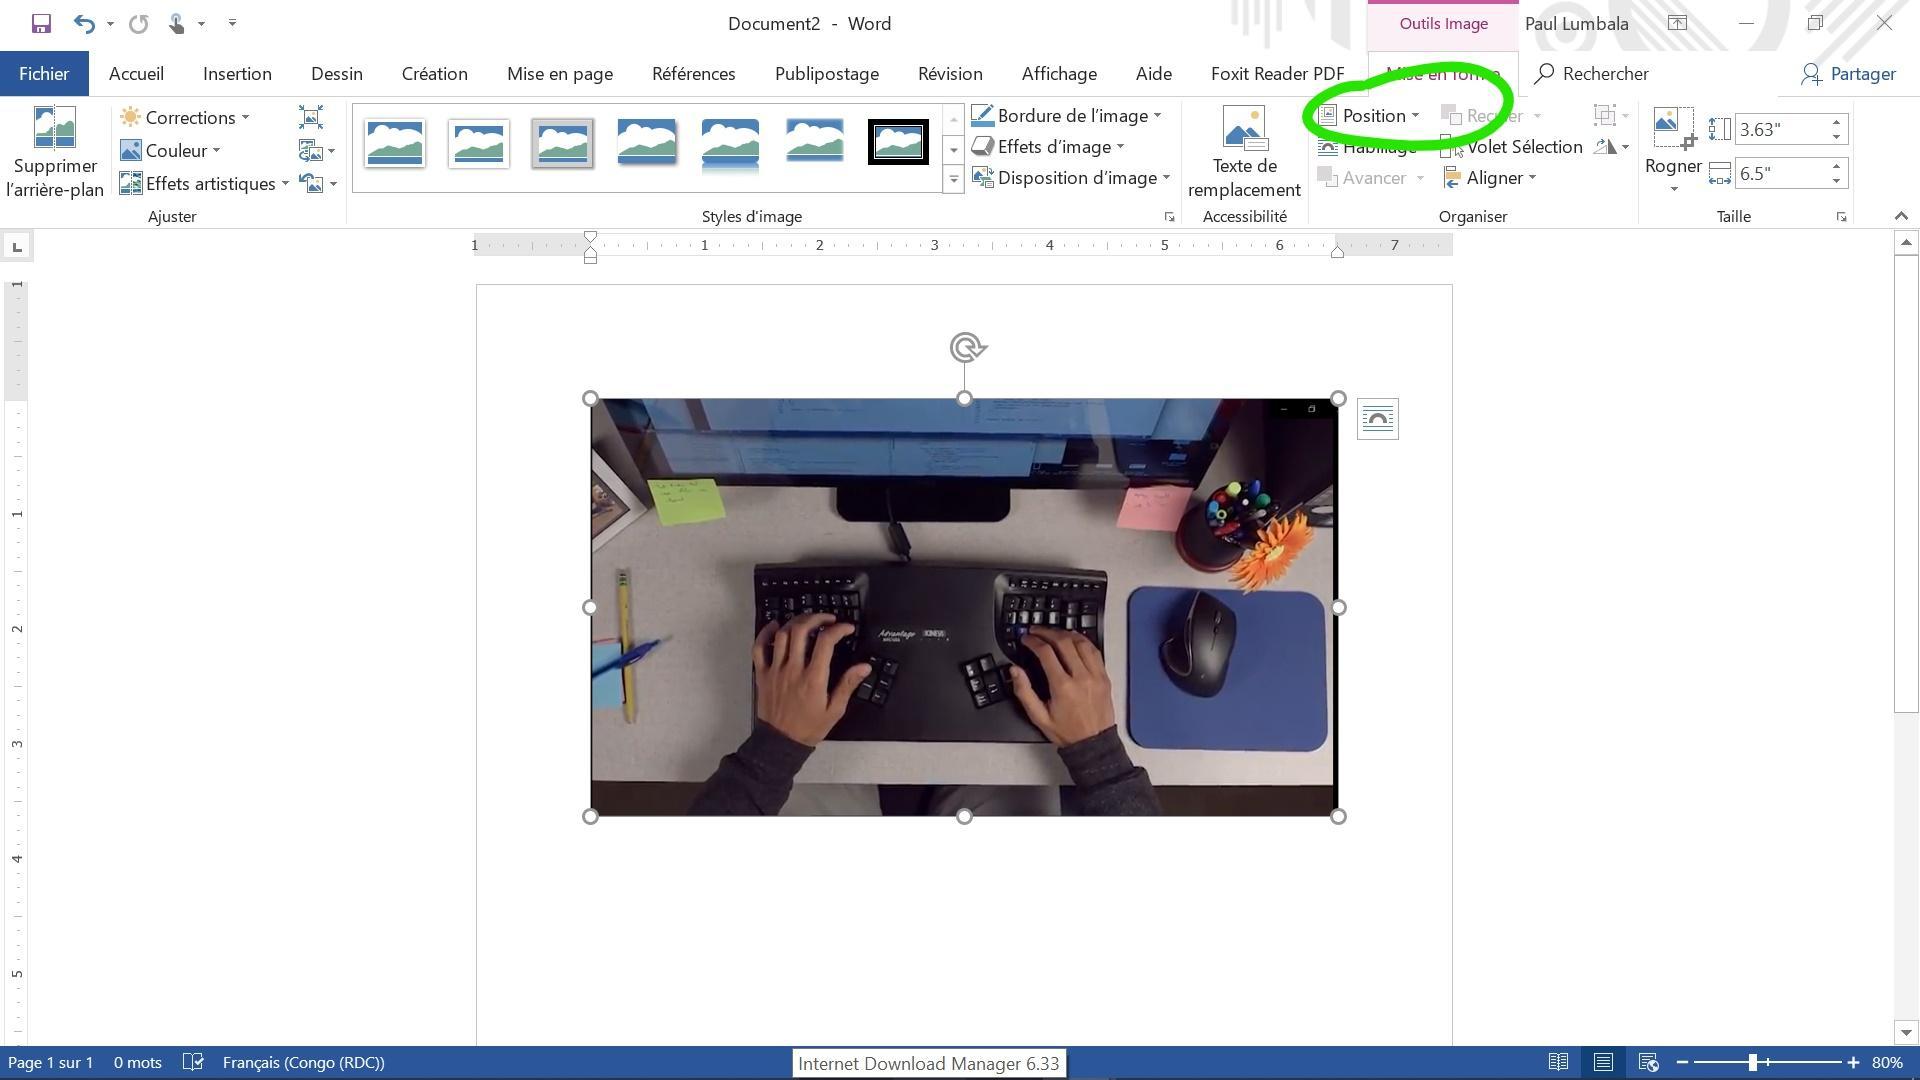Click the image height field 3.63"
Screen dimensions: 1920x1080
(1780, 130)
